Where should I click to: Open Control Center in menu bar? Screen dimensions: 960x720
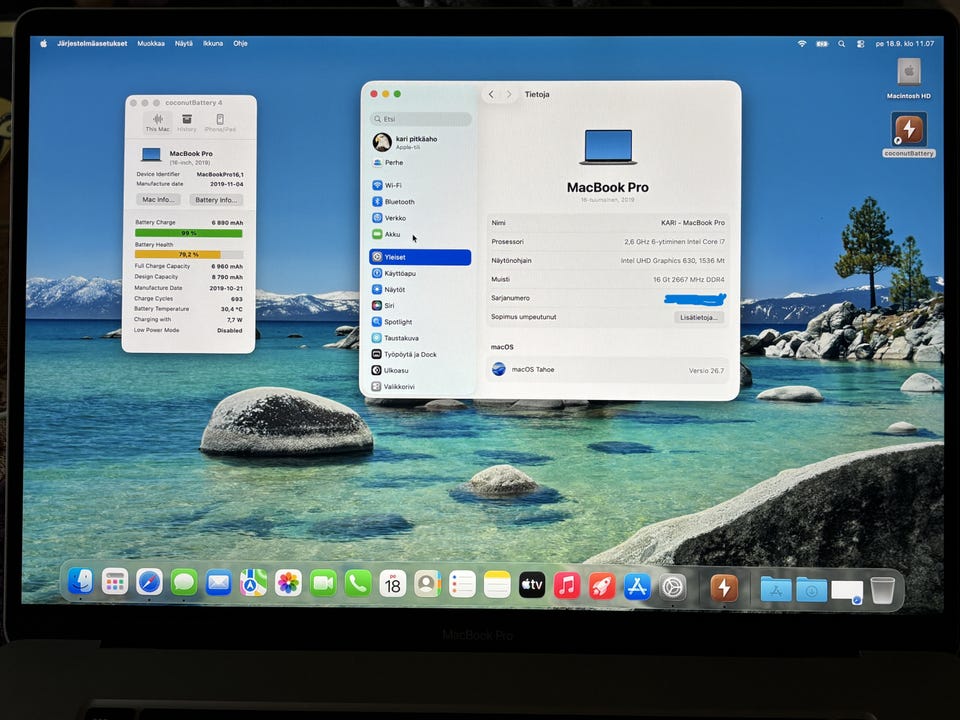pos(860,44)
